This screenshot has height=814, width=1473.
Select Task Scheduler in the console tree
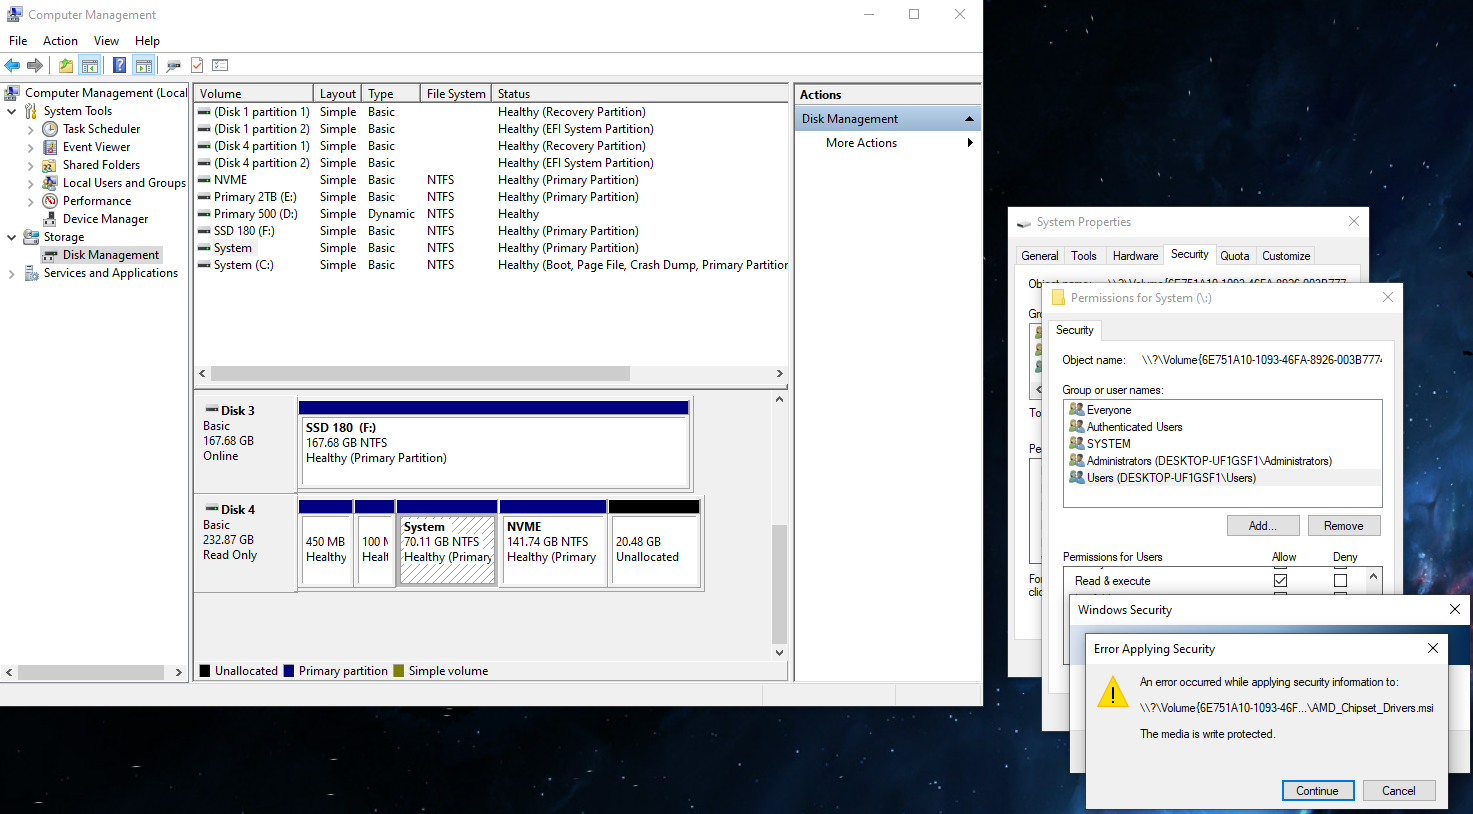point(101,129)
